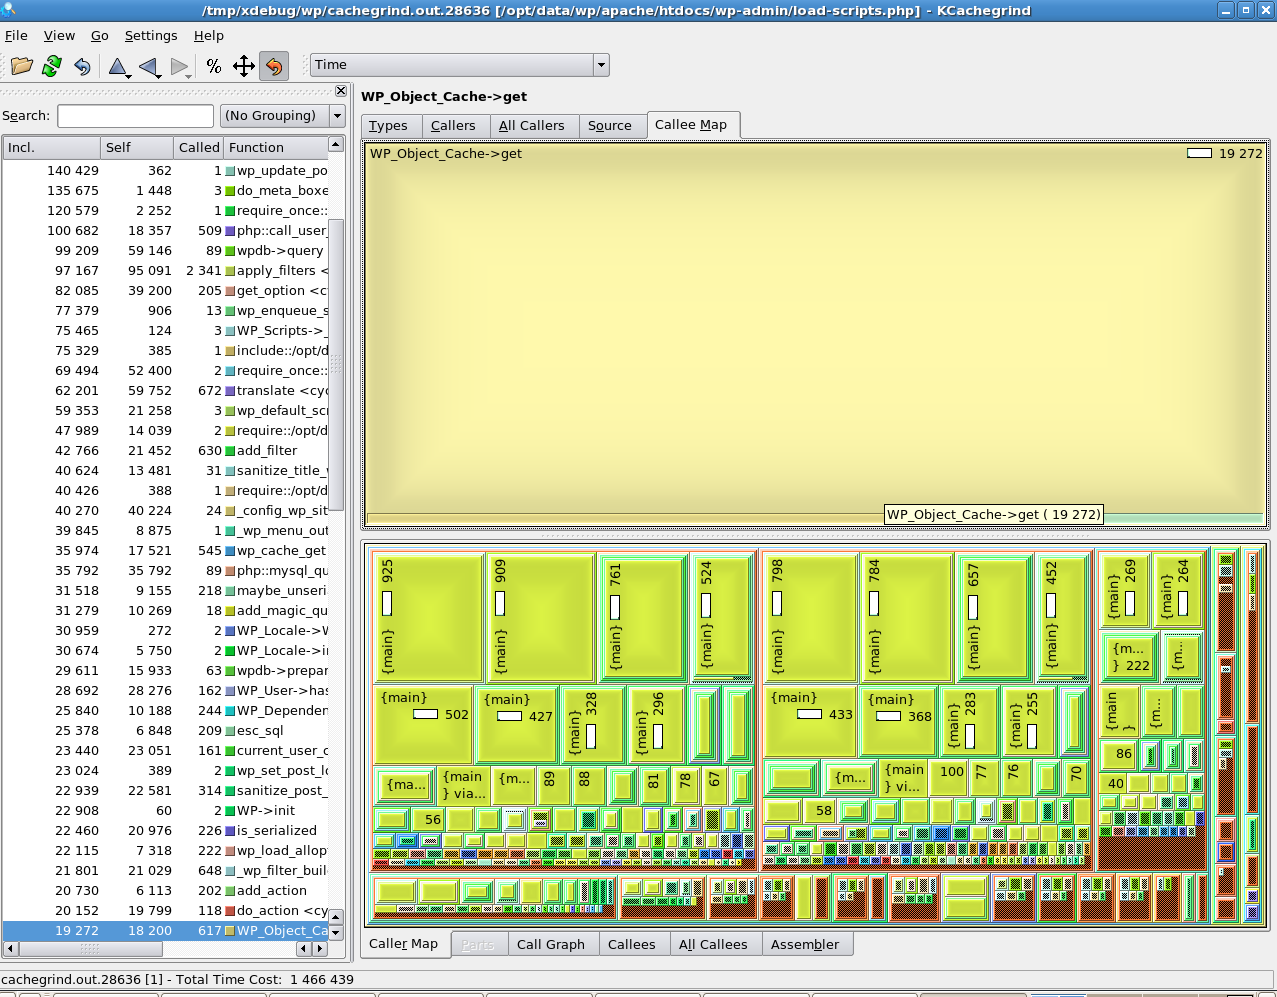
Task: Open the Help menu
Action: coord(209,35)
